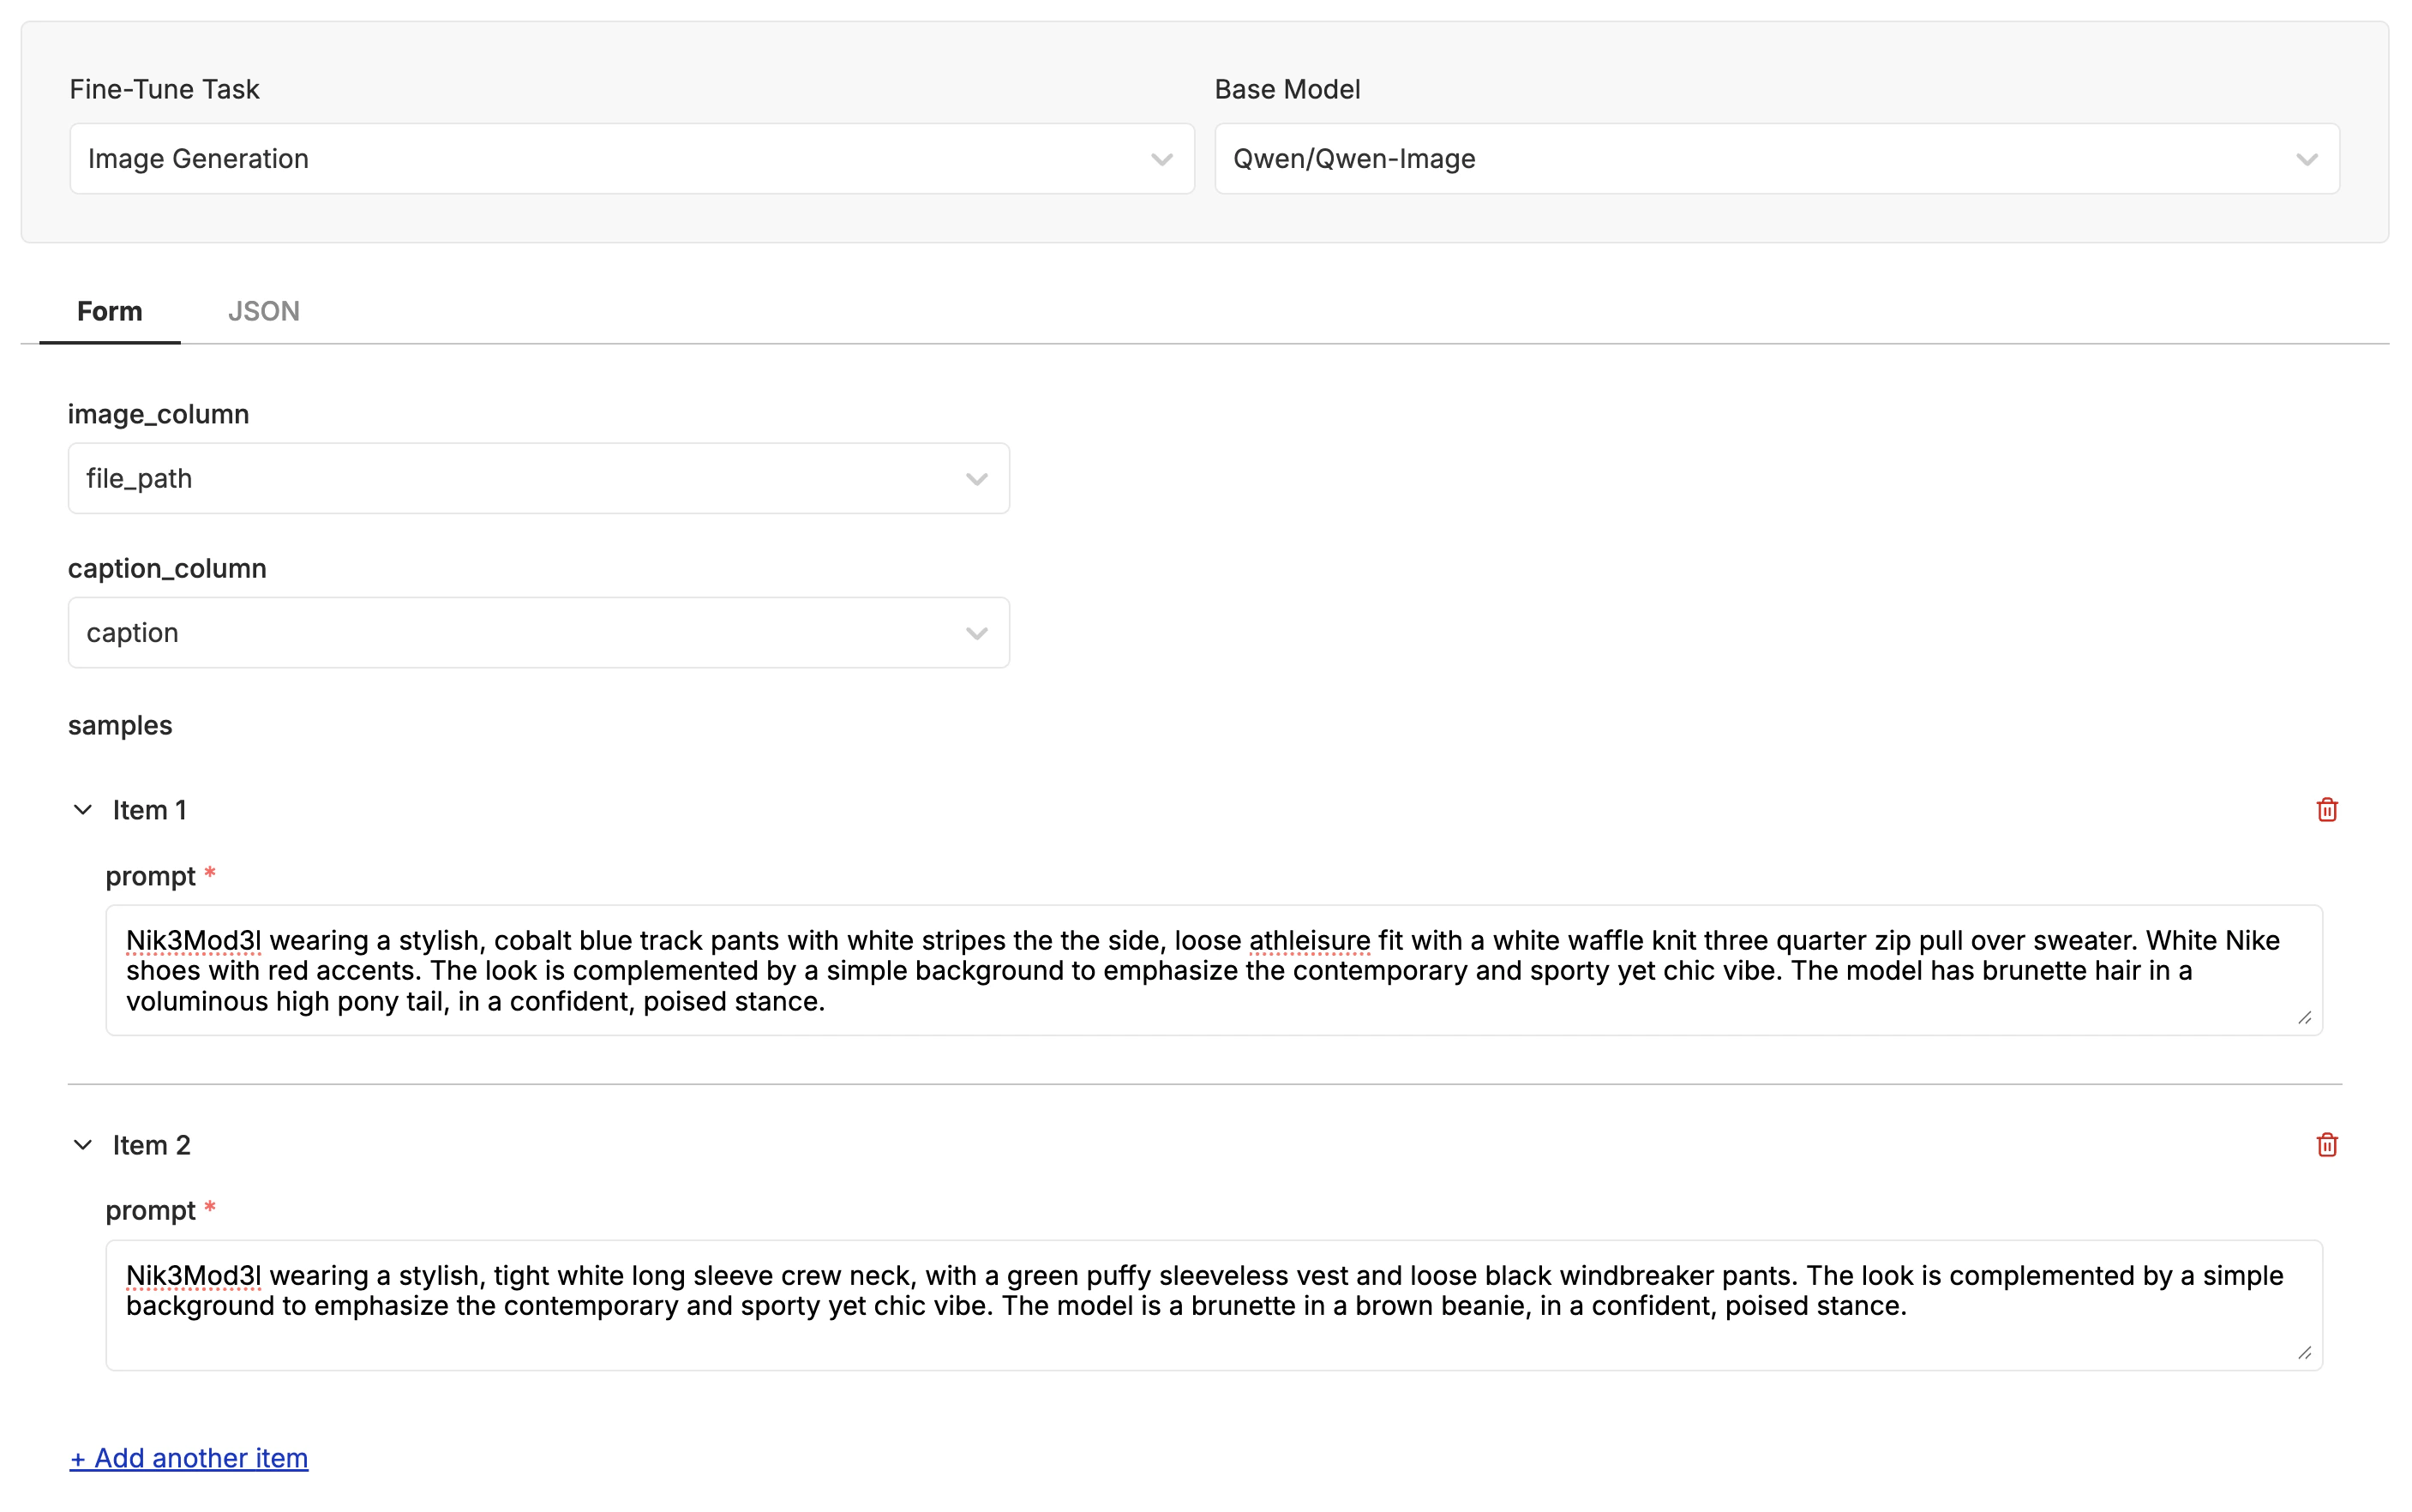Click the caption dropdown arrow

tap(977, 634)
